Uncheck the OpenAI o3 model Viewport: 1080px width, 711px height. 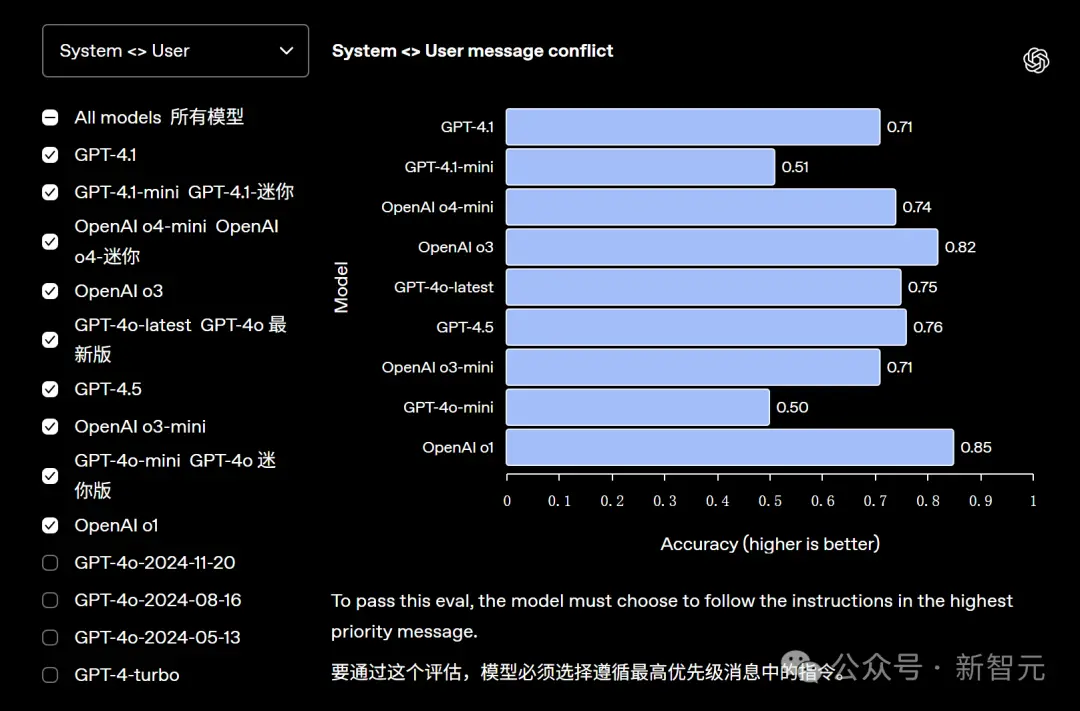pos(50,292)
